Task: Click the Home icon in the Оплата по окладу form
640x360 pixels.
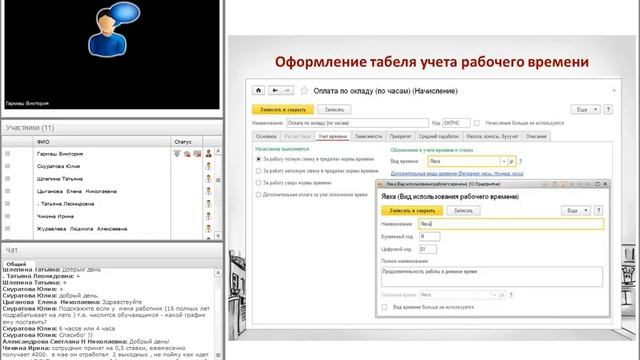Action: point(258,90)
